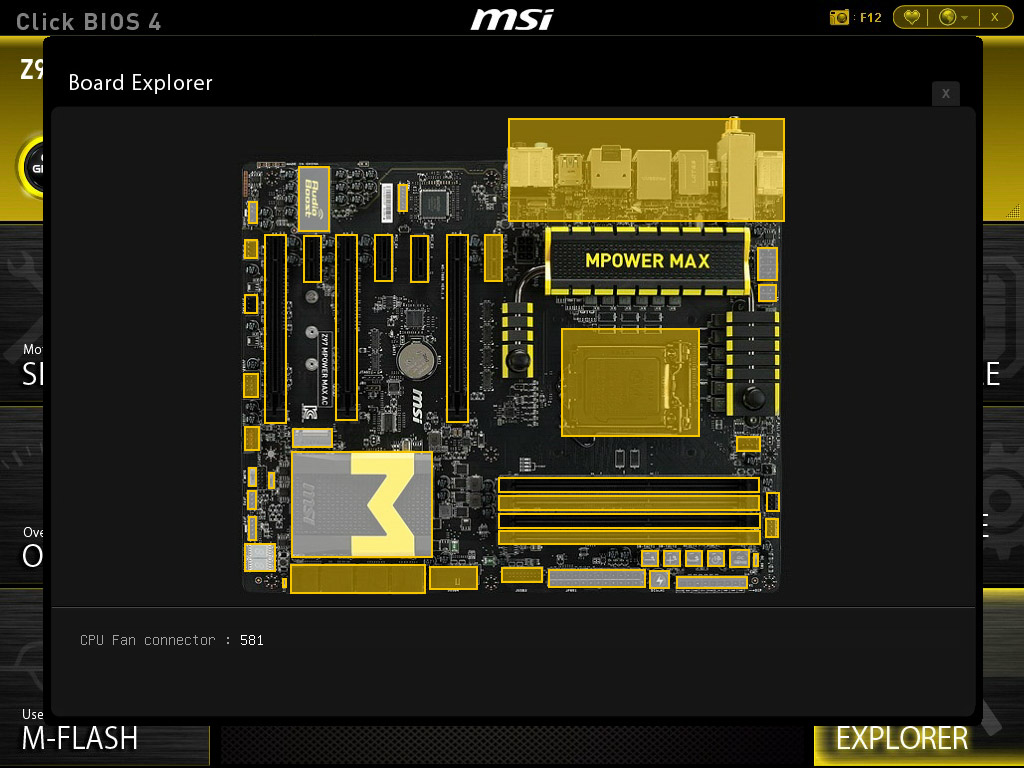The image size is (1024, 768).
Task: Select the third DIMM slot from top
Action: (x=628, y=521)
